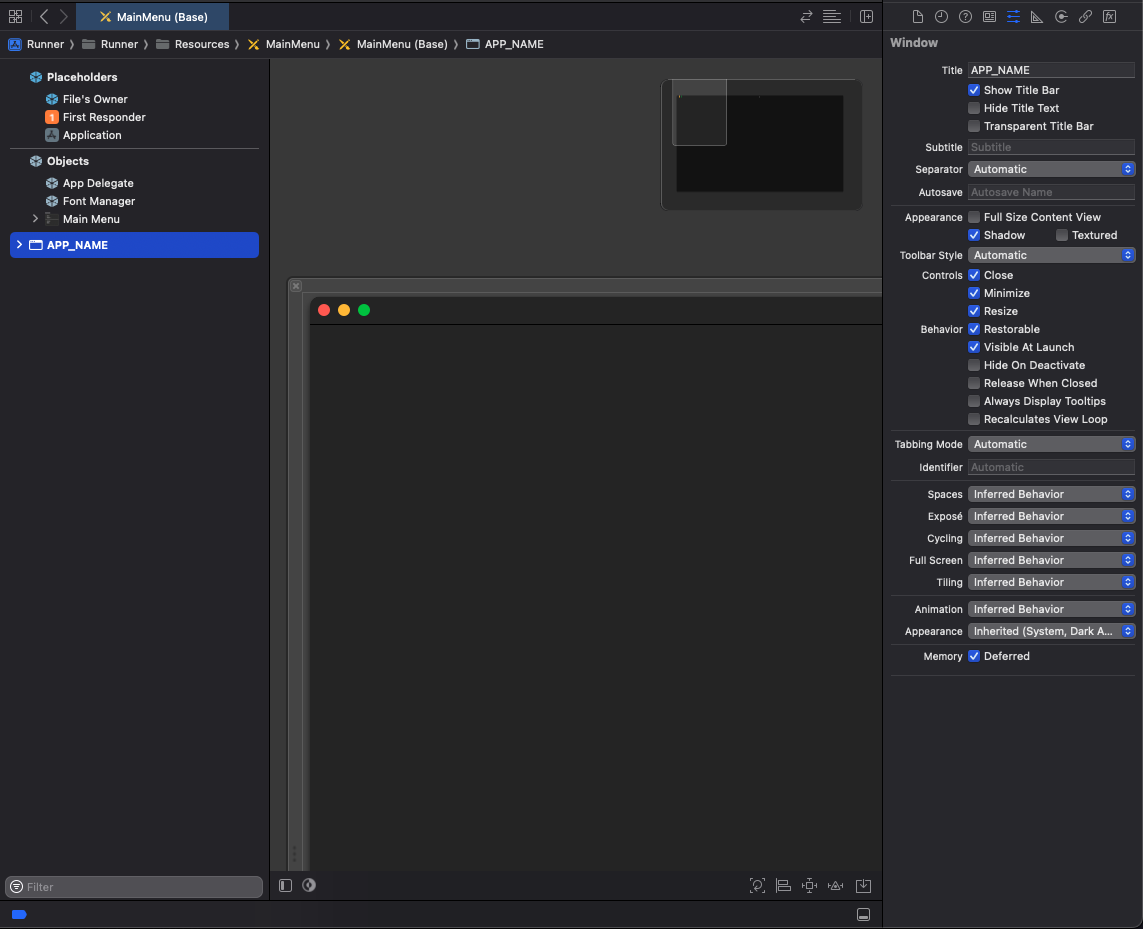Open the Tabbing Mode dropdown

coord(1051,444)
